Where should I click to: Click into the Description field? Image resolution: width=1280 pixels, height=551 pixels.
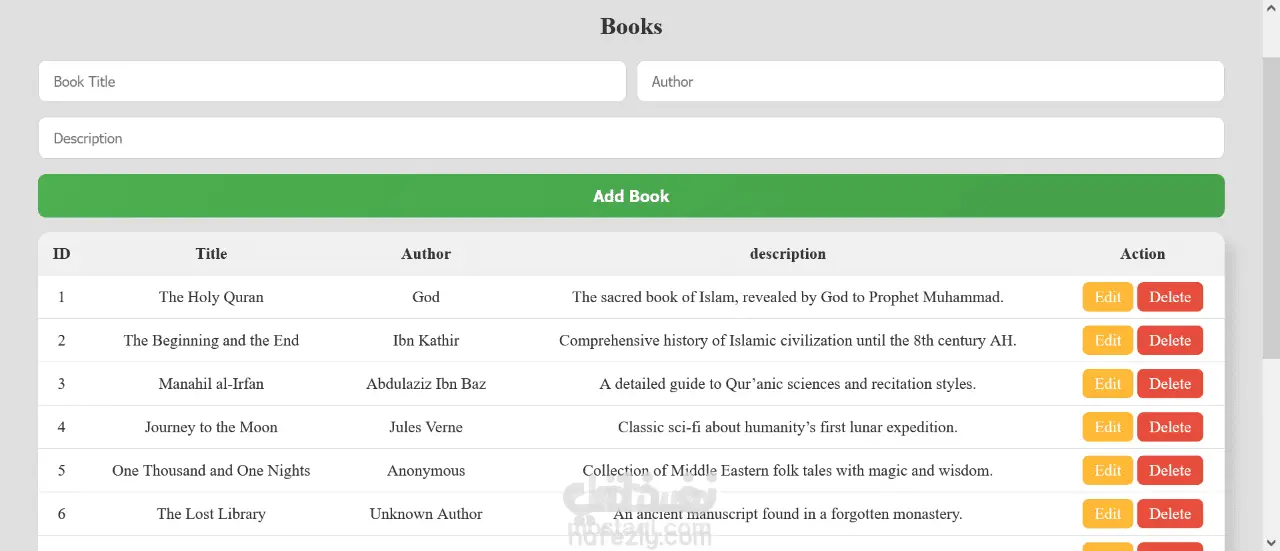tap(631, 139)
